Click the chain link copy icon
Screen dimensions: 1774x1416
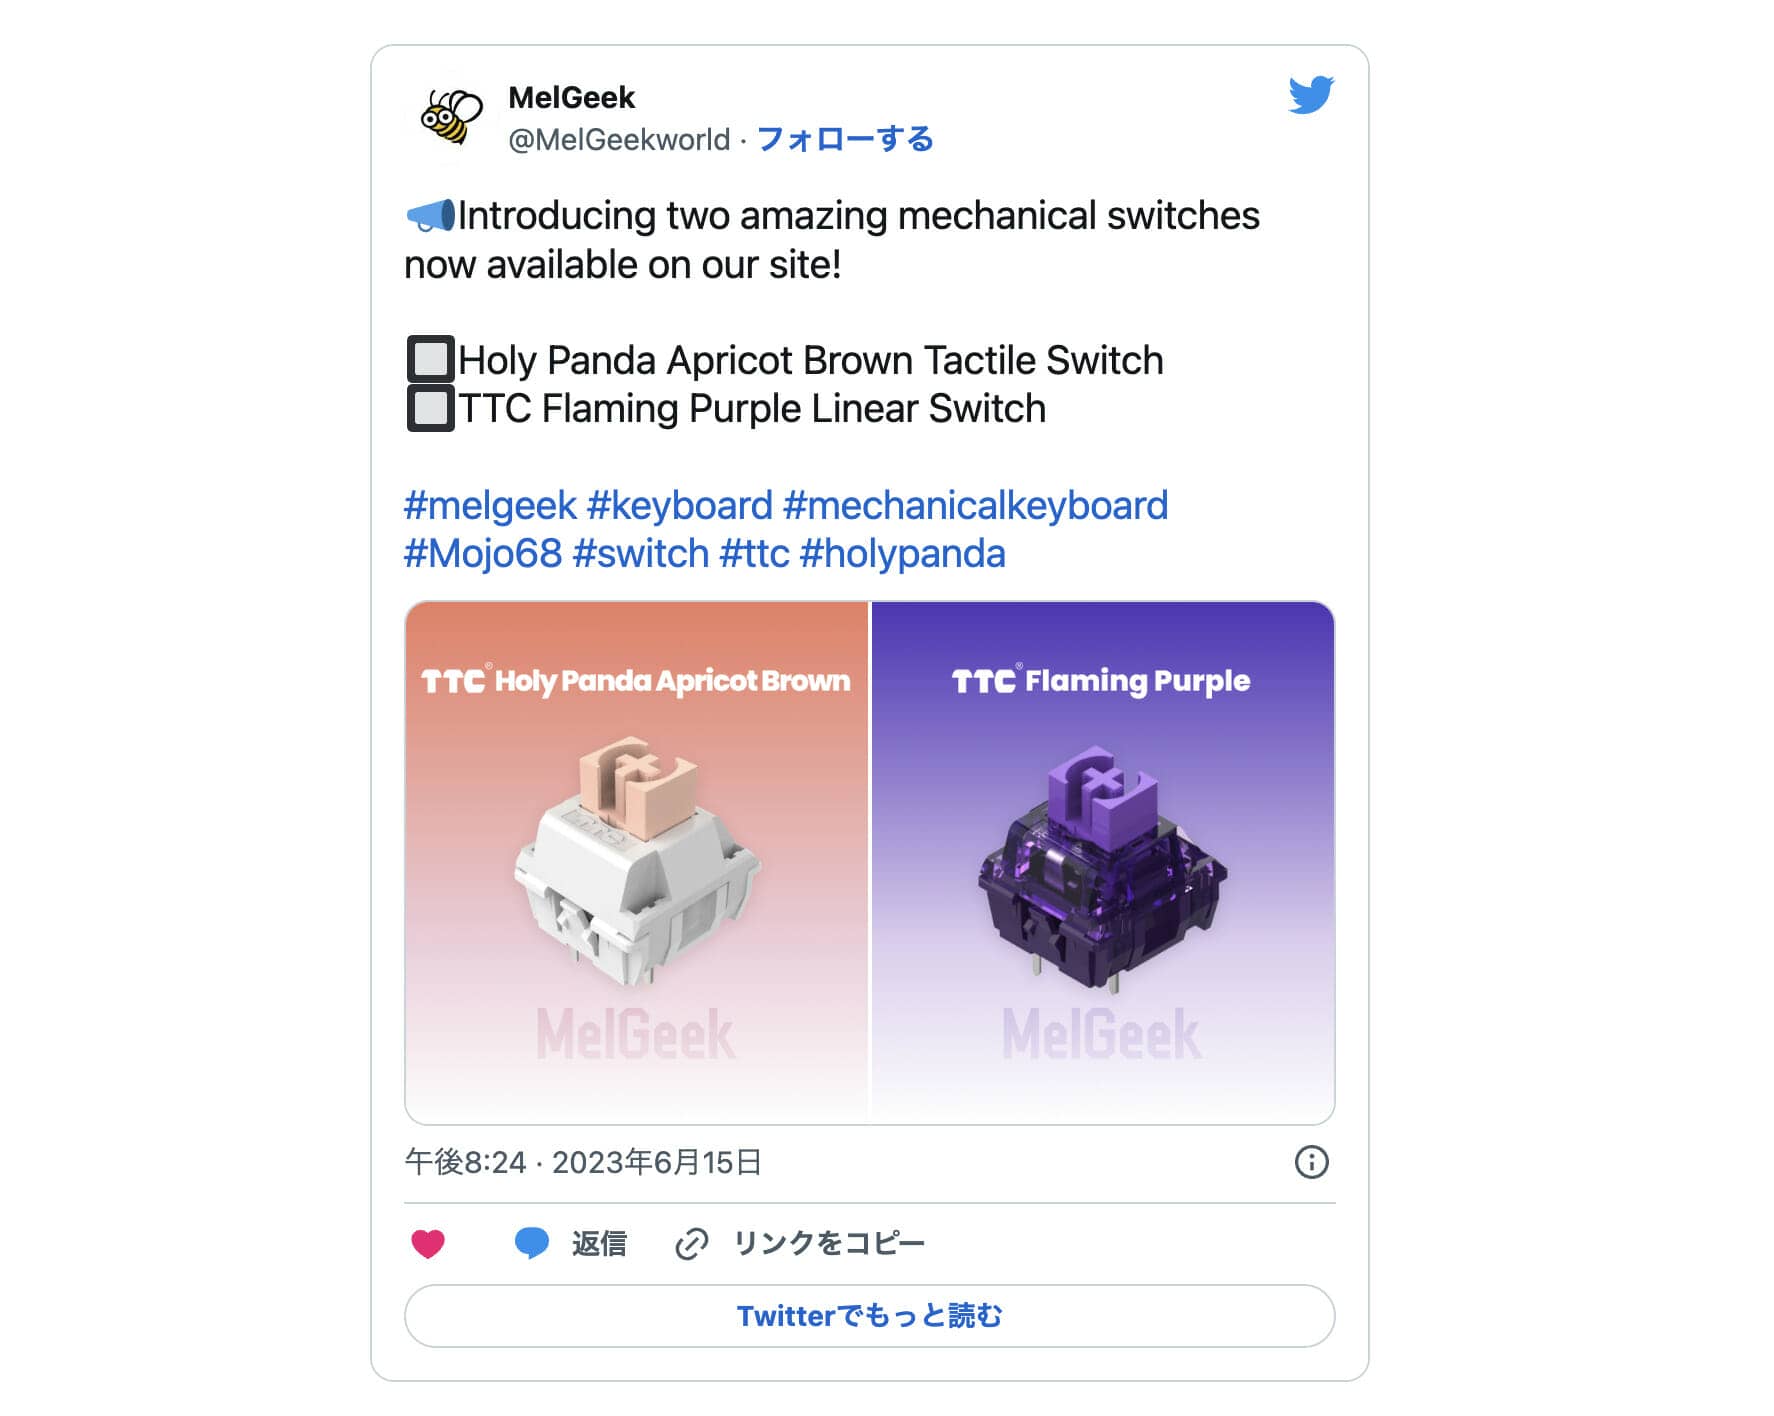point(691,1243)
